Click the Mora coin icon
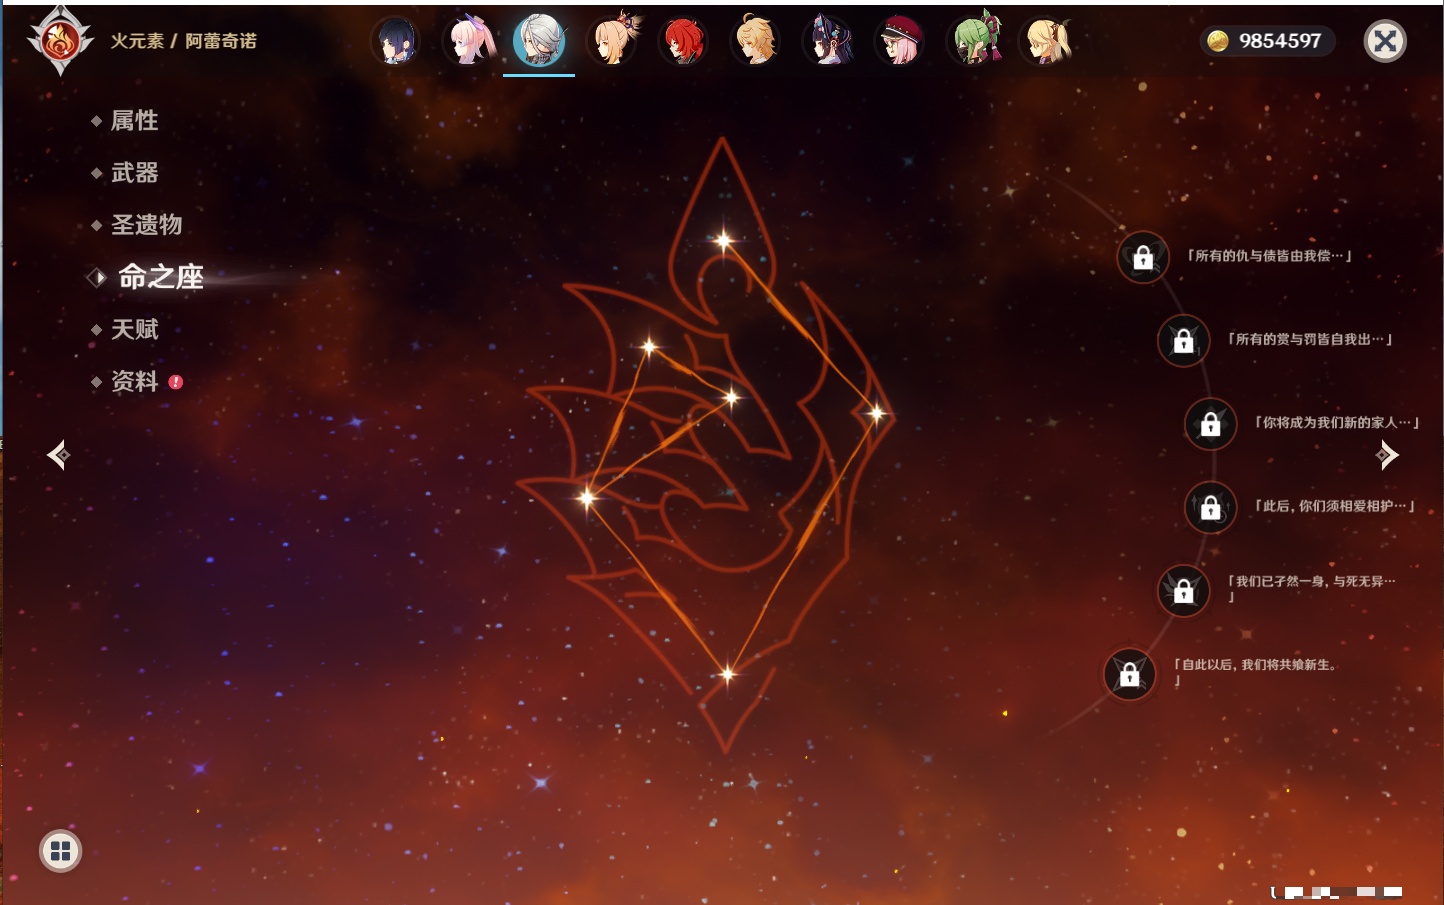 [x=1217, y=41]
